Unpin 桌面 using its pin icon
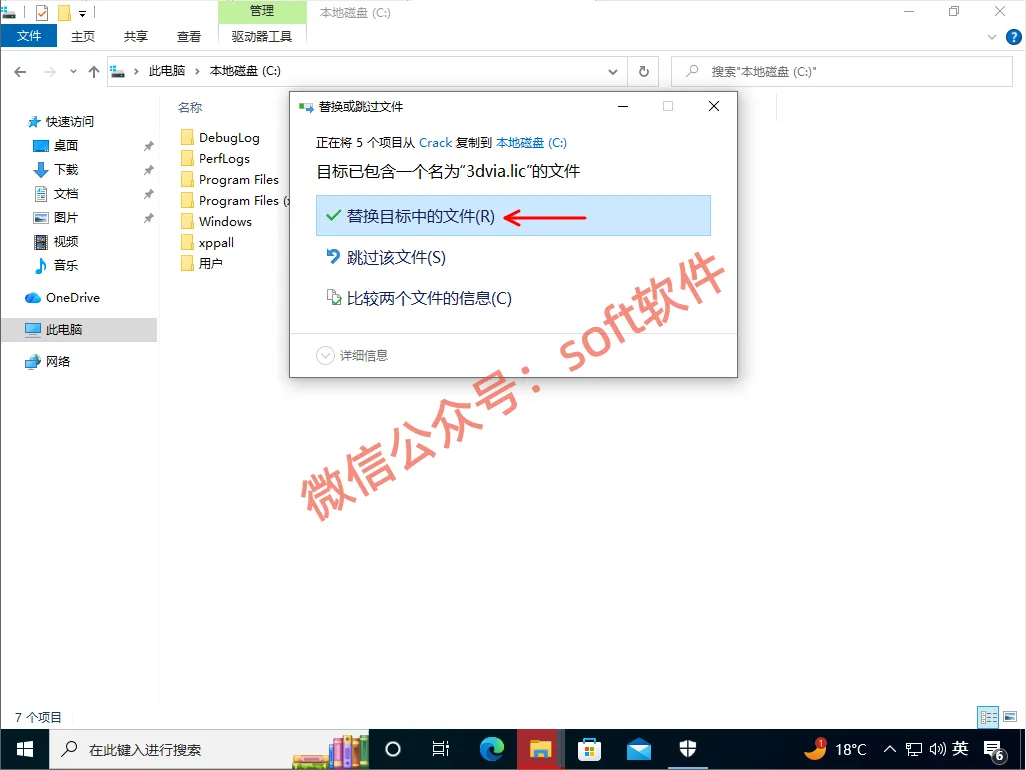The image size is (1026, 770). [x=149, y=146]
